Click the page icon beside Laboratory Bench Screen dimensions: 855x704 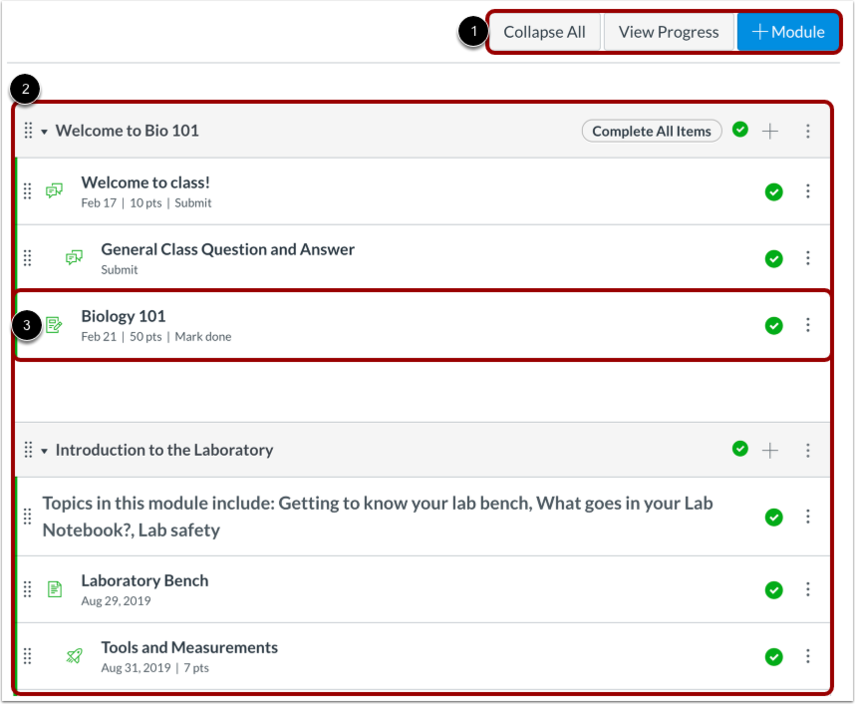click(55, 589)
